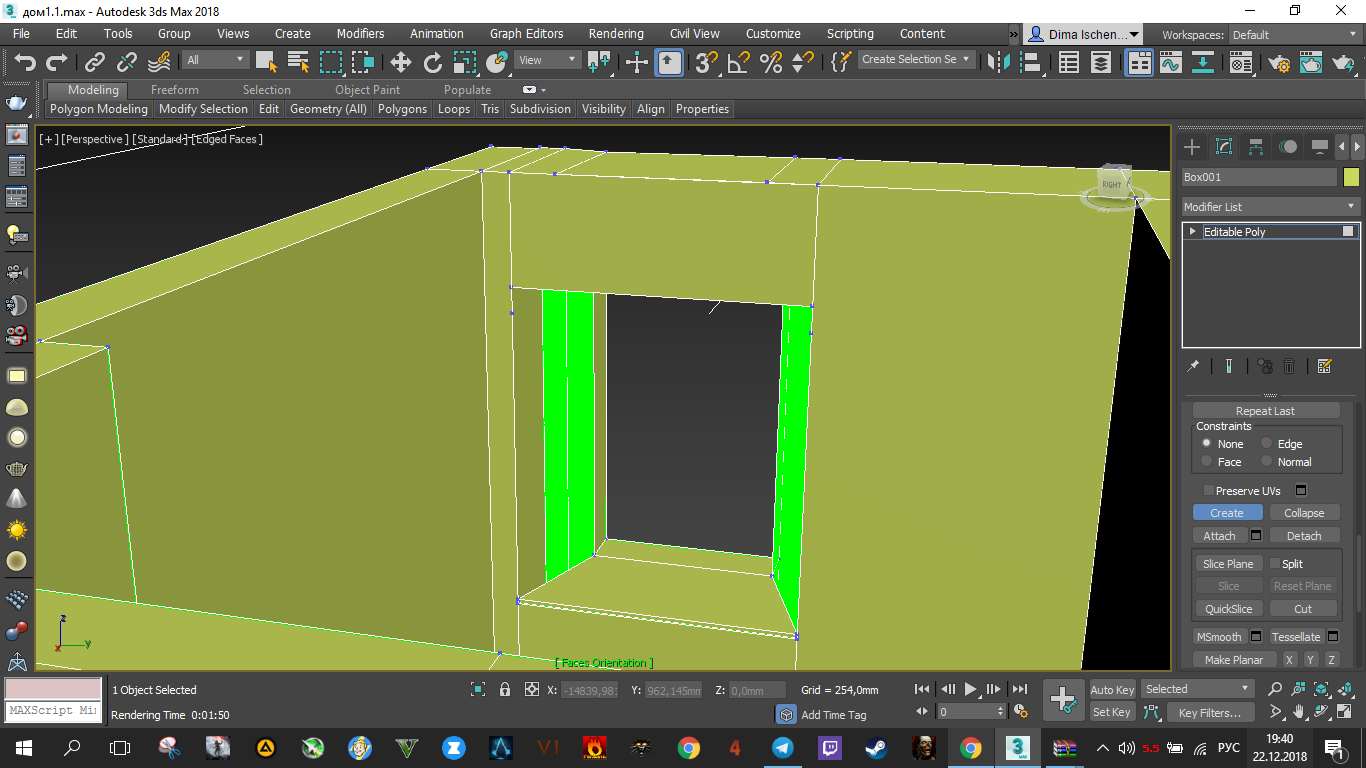Viewport: 1366px width, 768px height.
Task: Click the Attach button
Action: pos(1219,536)
